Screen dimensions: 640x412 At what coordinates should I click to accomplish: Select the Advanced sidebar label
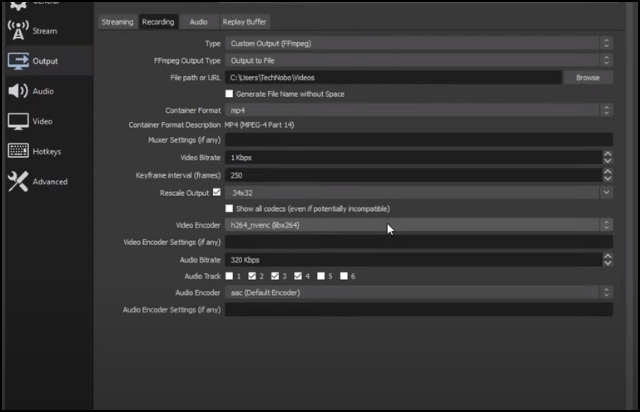click(50, 182)
